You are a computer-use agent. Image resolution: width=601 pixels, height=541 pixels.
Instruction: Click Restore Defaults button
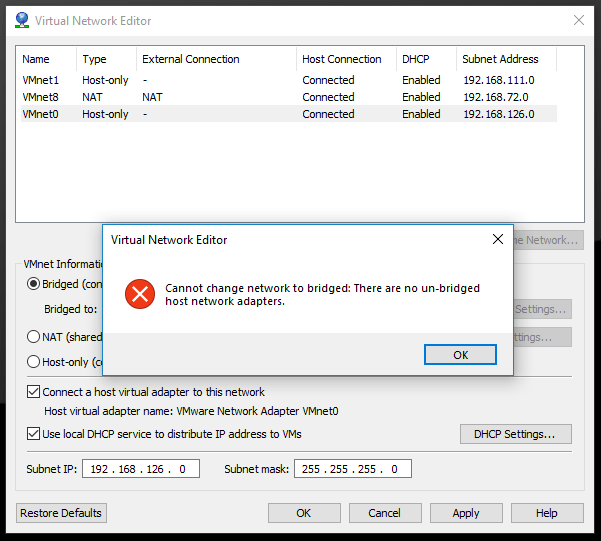point(61,513)
